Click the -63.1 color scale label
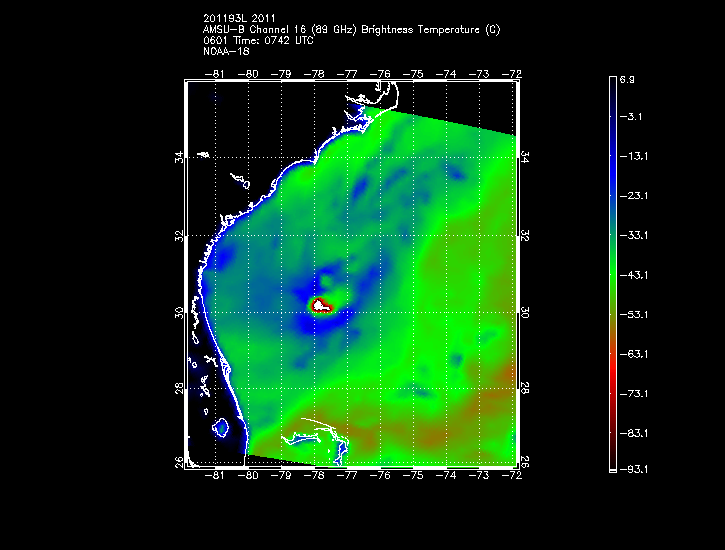Screen dimensions: 725x550 [x=633, y=354]
